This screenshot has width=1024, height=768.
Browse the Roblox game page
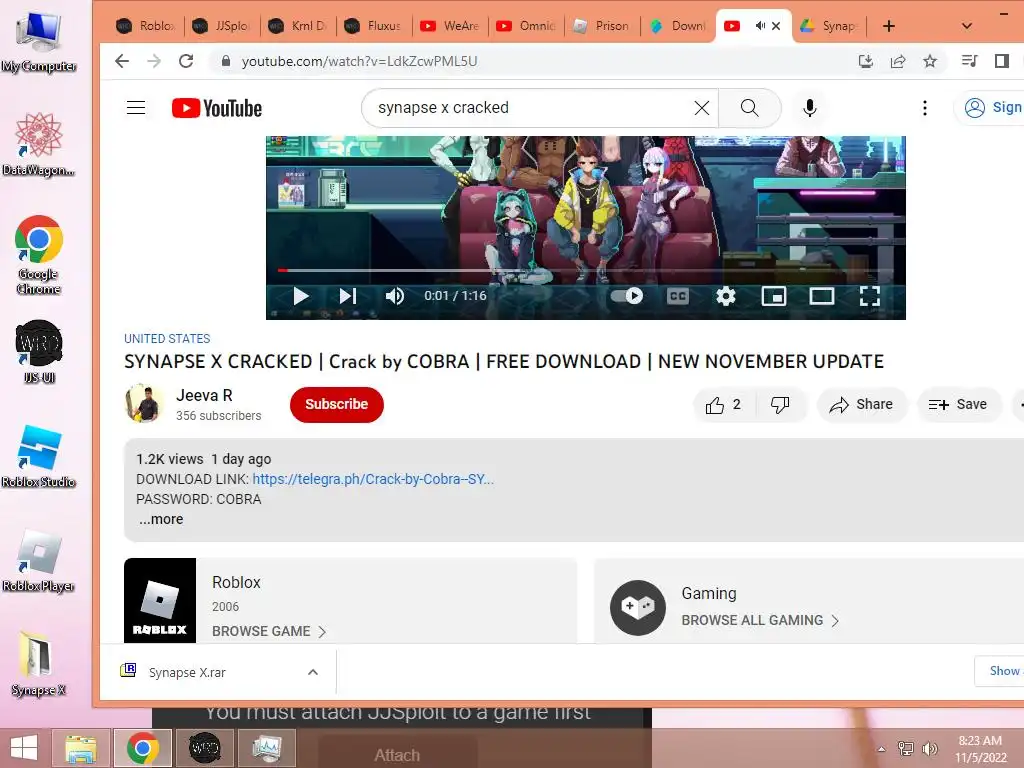pos(268,631)
